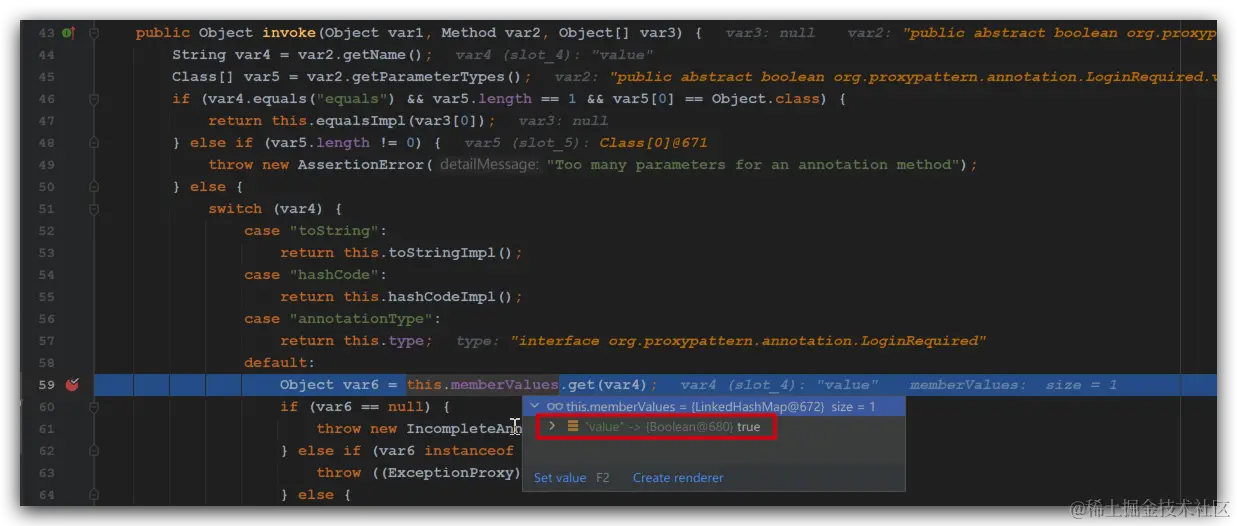Click the highlighted this.memberValues expression on line 59
This screenshot has width=1237, height=526.
(x=483, y=385)
